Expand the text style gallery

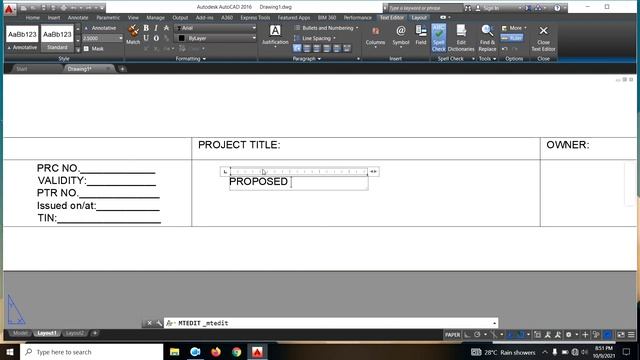point(78,49)
